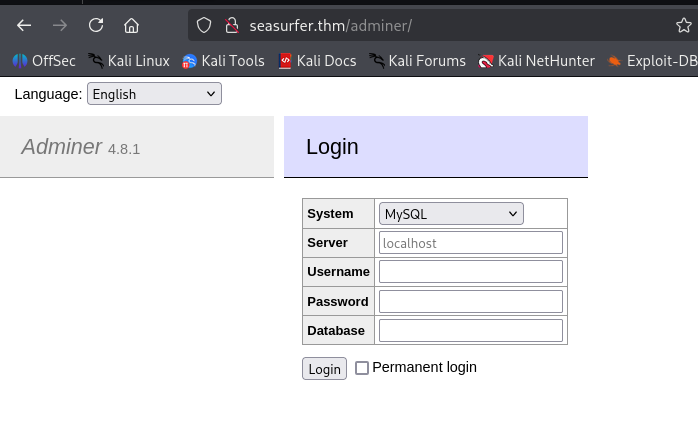Submit the form with the Login button
Image resolution: width=698 pixels, height=446 pixels.
pos(324,369)
